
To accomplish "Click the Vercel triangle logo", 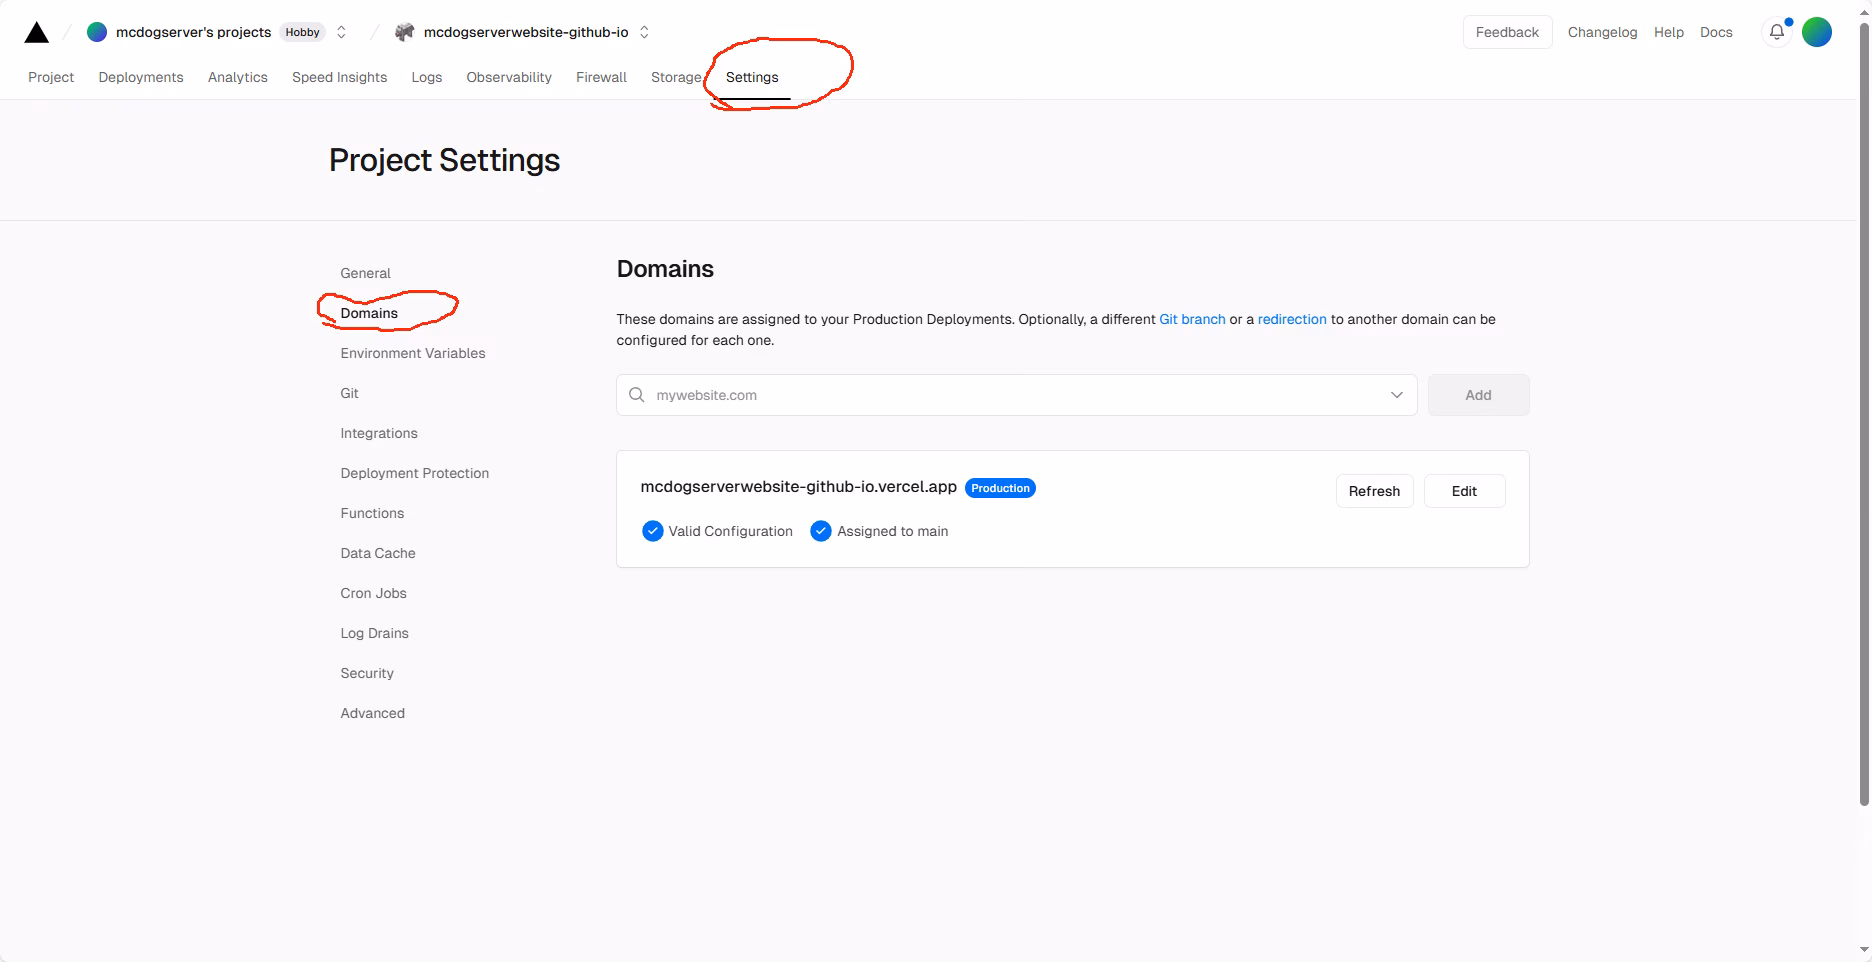I will [36, 33].
